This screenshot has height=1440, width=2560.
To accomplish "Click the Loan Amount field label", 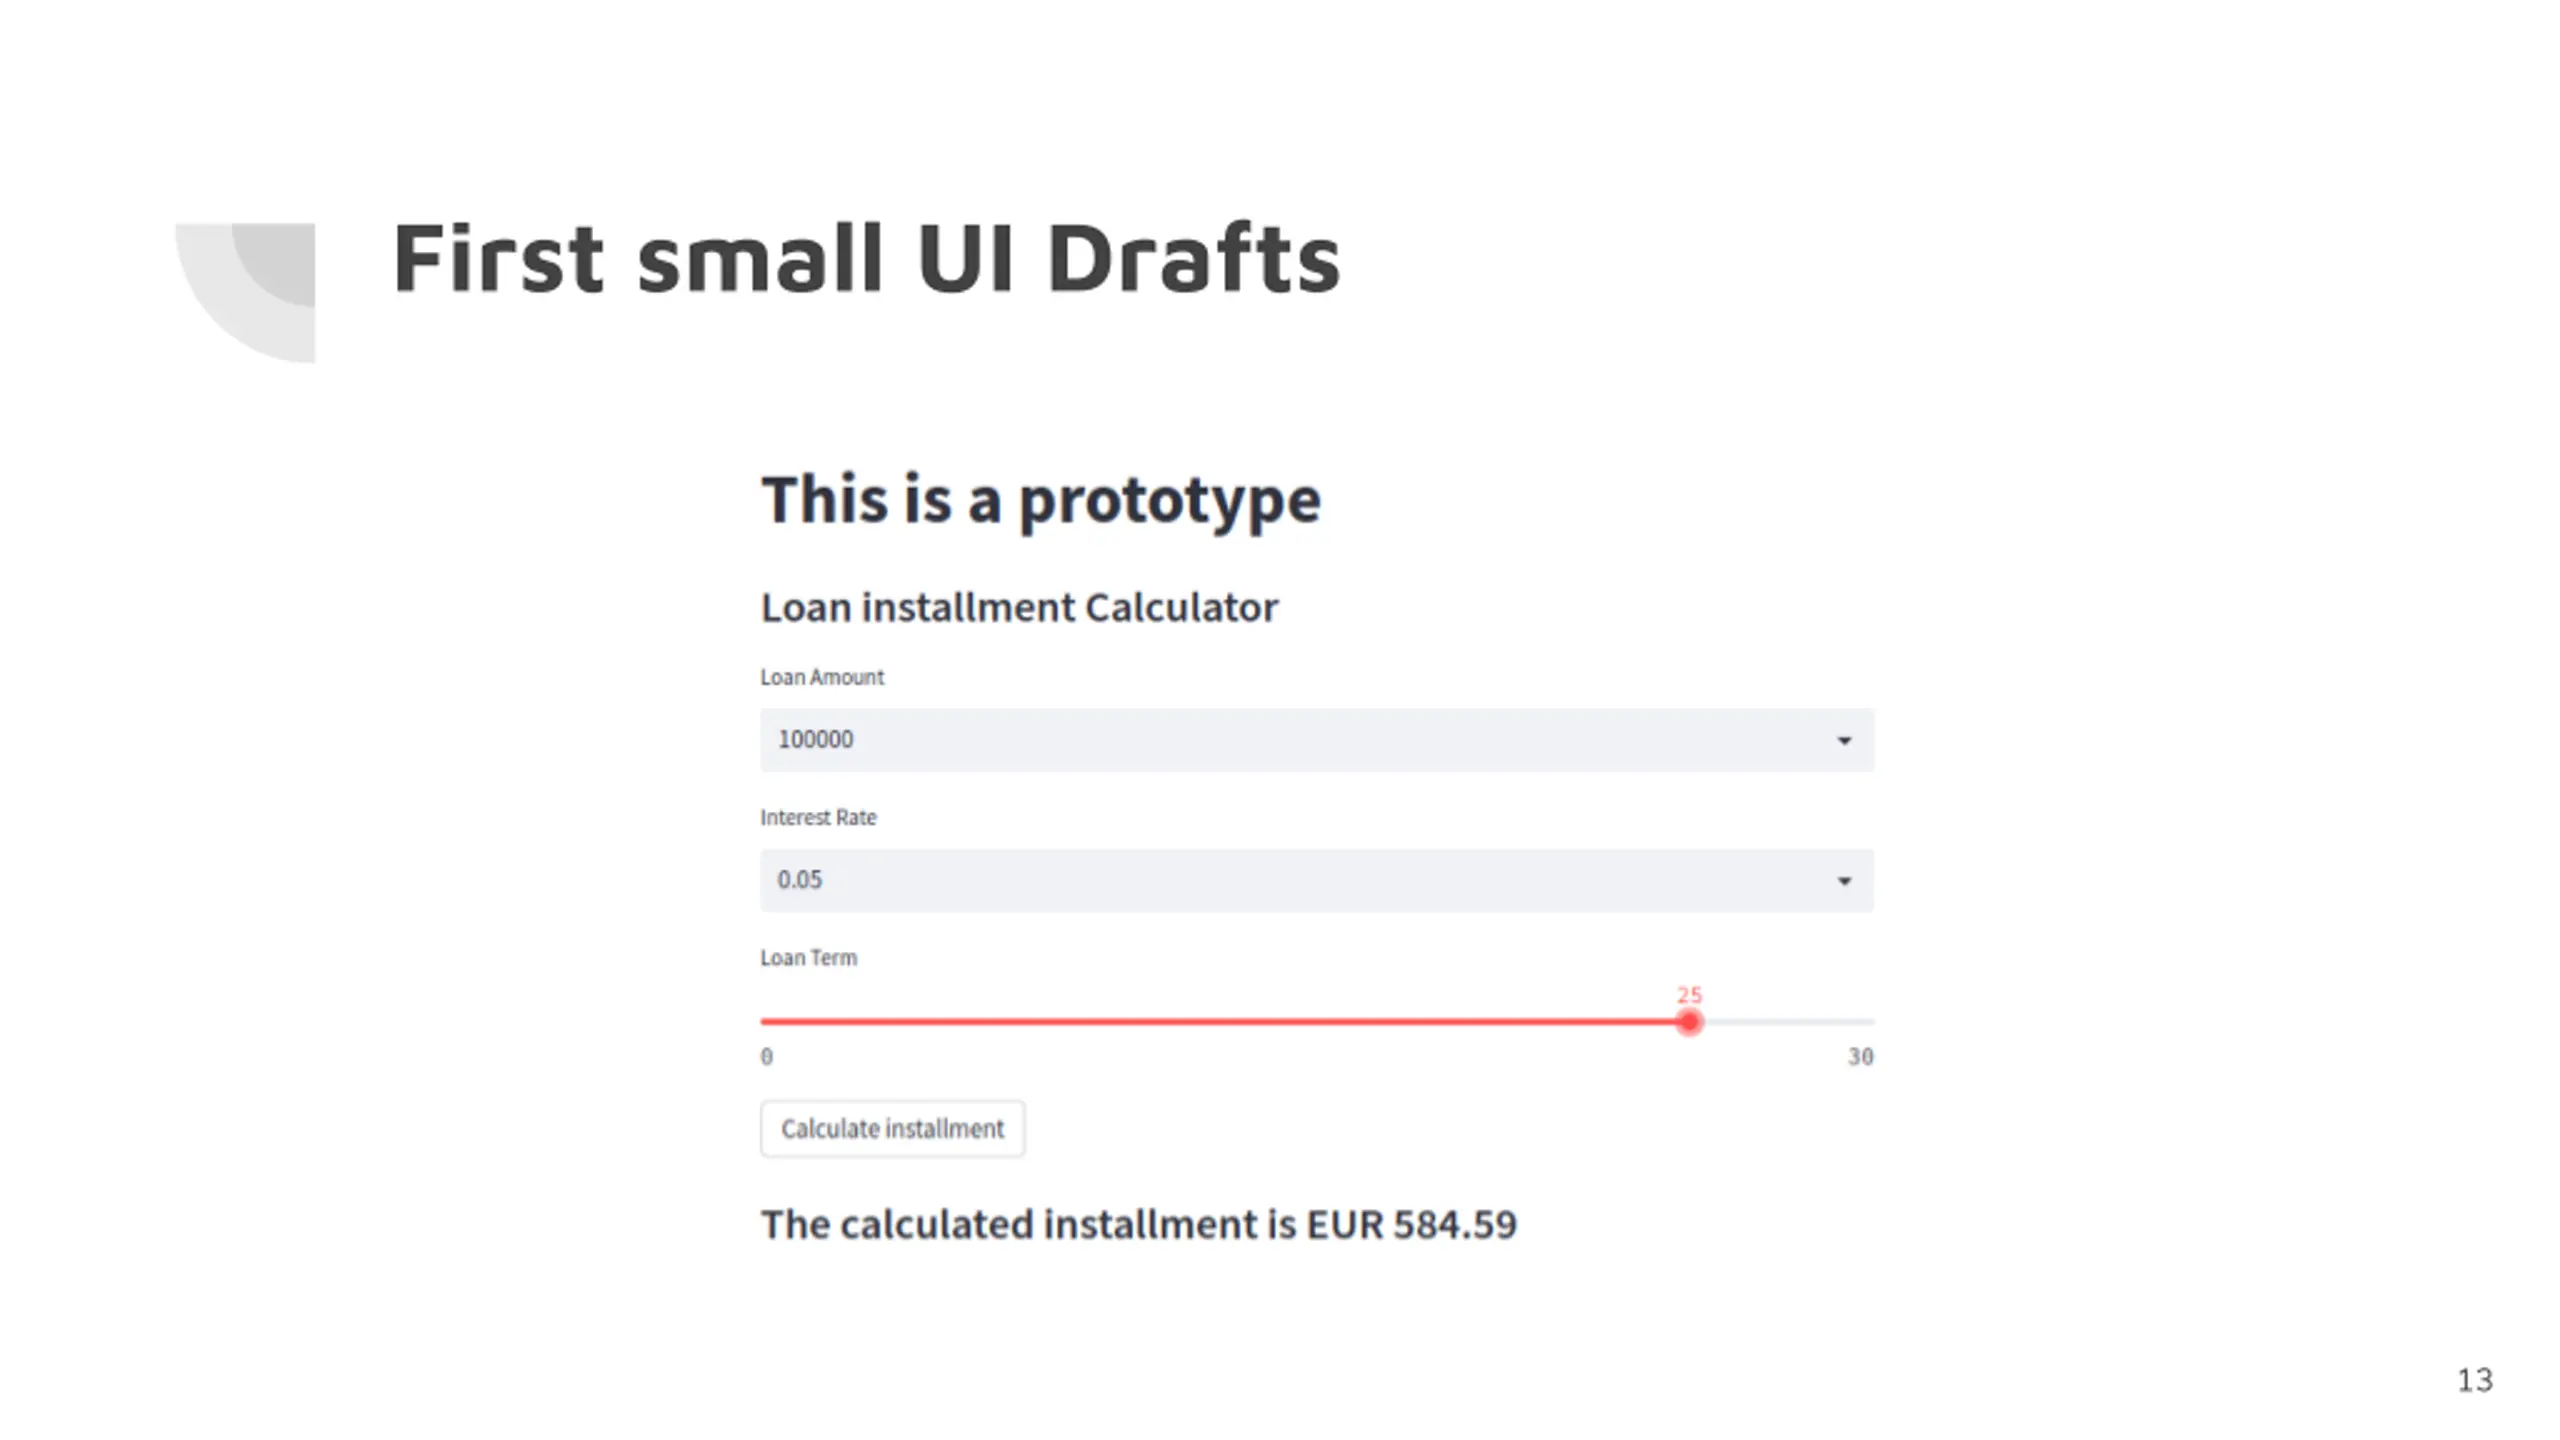I will [822, 677].
